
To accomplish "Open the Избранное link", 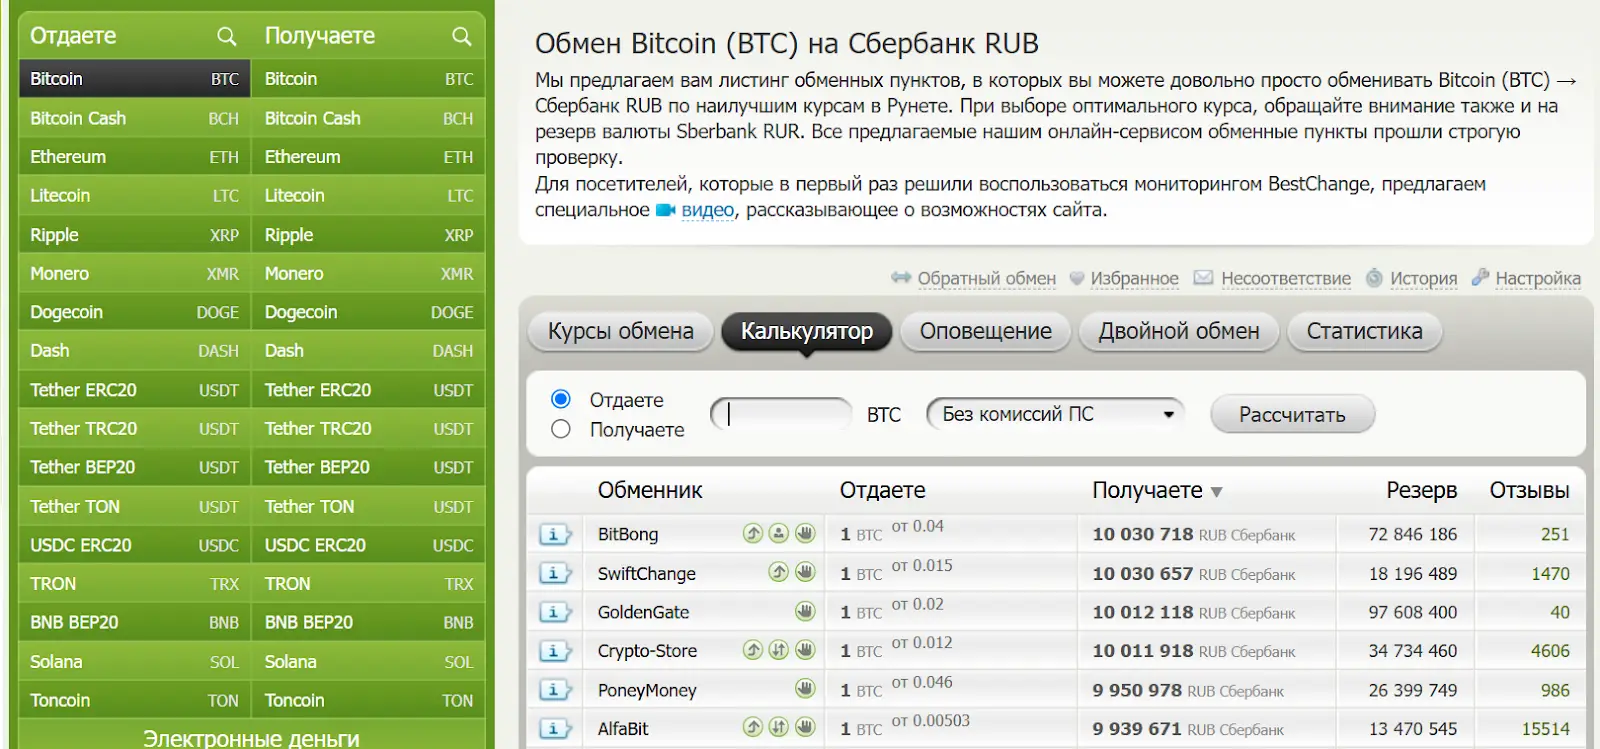I will [1134, 278].
